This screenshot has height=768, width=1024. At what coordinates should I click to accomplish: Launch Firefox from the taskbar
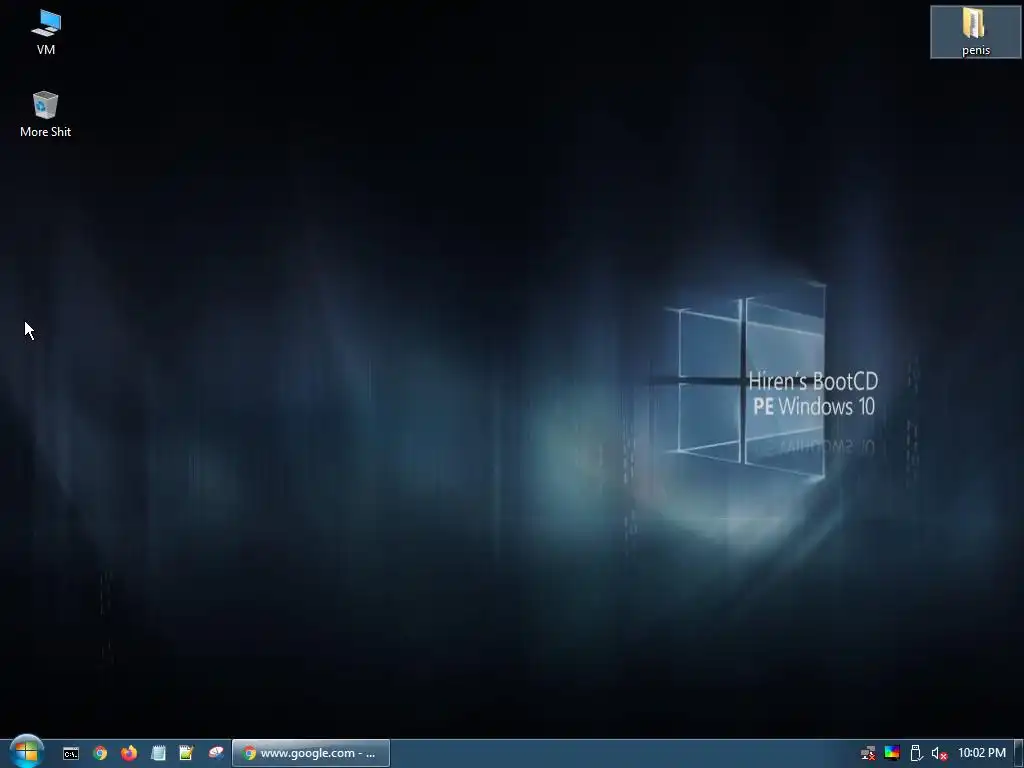[x=129, y=753]
